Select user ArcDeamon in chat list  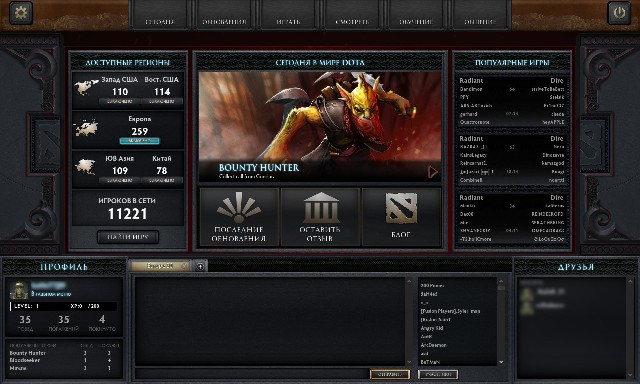433,345
